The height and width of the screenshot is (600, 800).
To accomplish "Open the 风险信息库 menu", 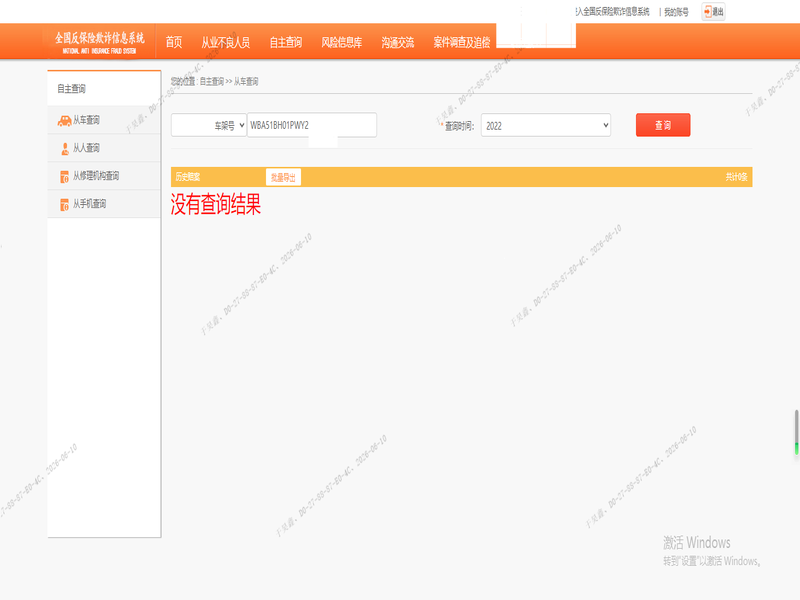I will pyautogui.click(x=341, y=42).
